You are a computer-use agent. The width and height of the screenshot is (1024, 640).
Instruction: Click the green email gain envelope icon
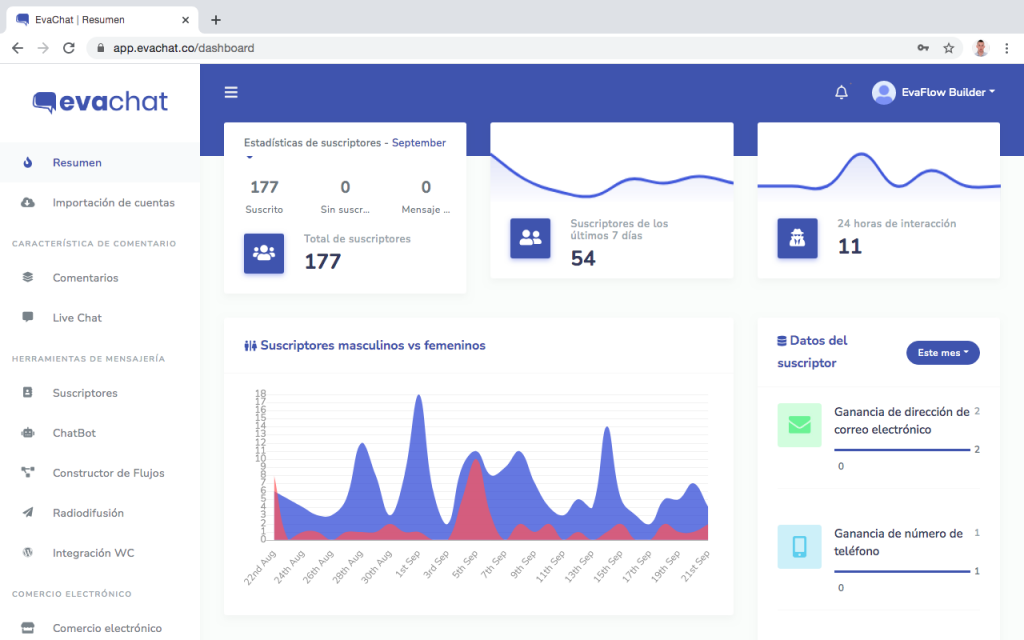[x=799, y=425]
